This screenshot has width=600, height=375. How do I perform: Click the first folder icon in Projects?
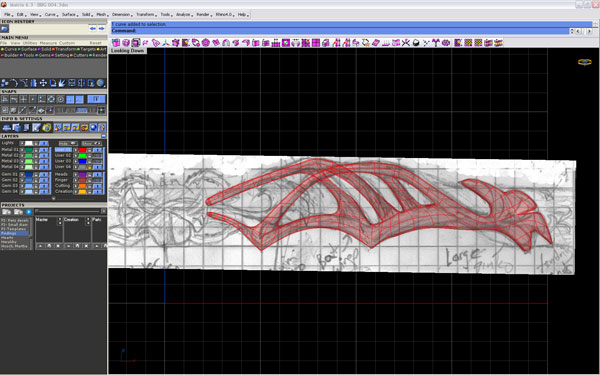pyautogui.click(x=7, y=212)
